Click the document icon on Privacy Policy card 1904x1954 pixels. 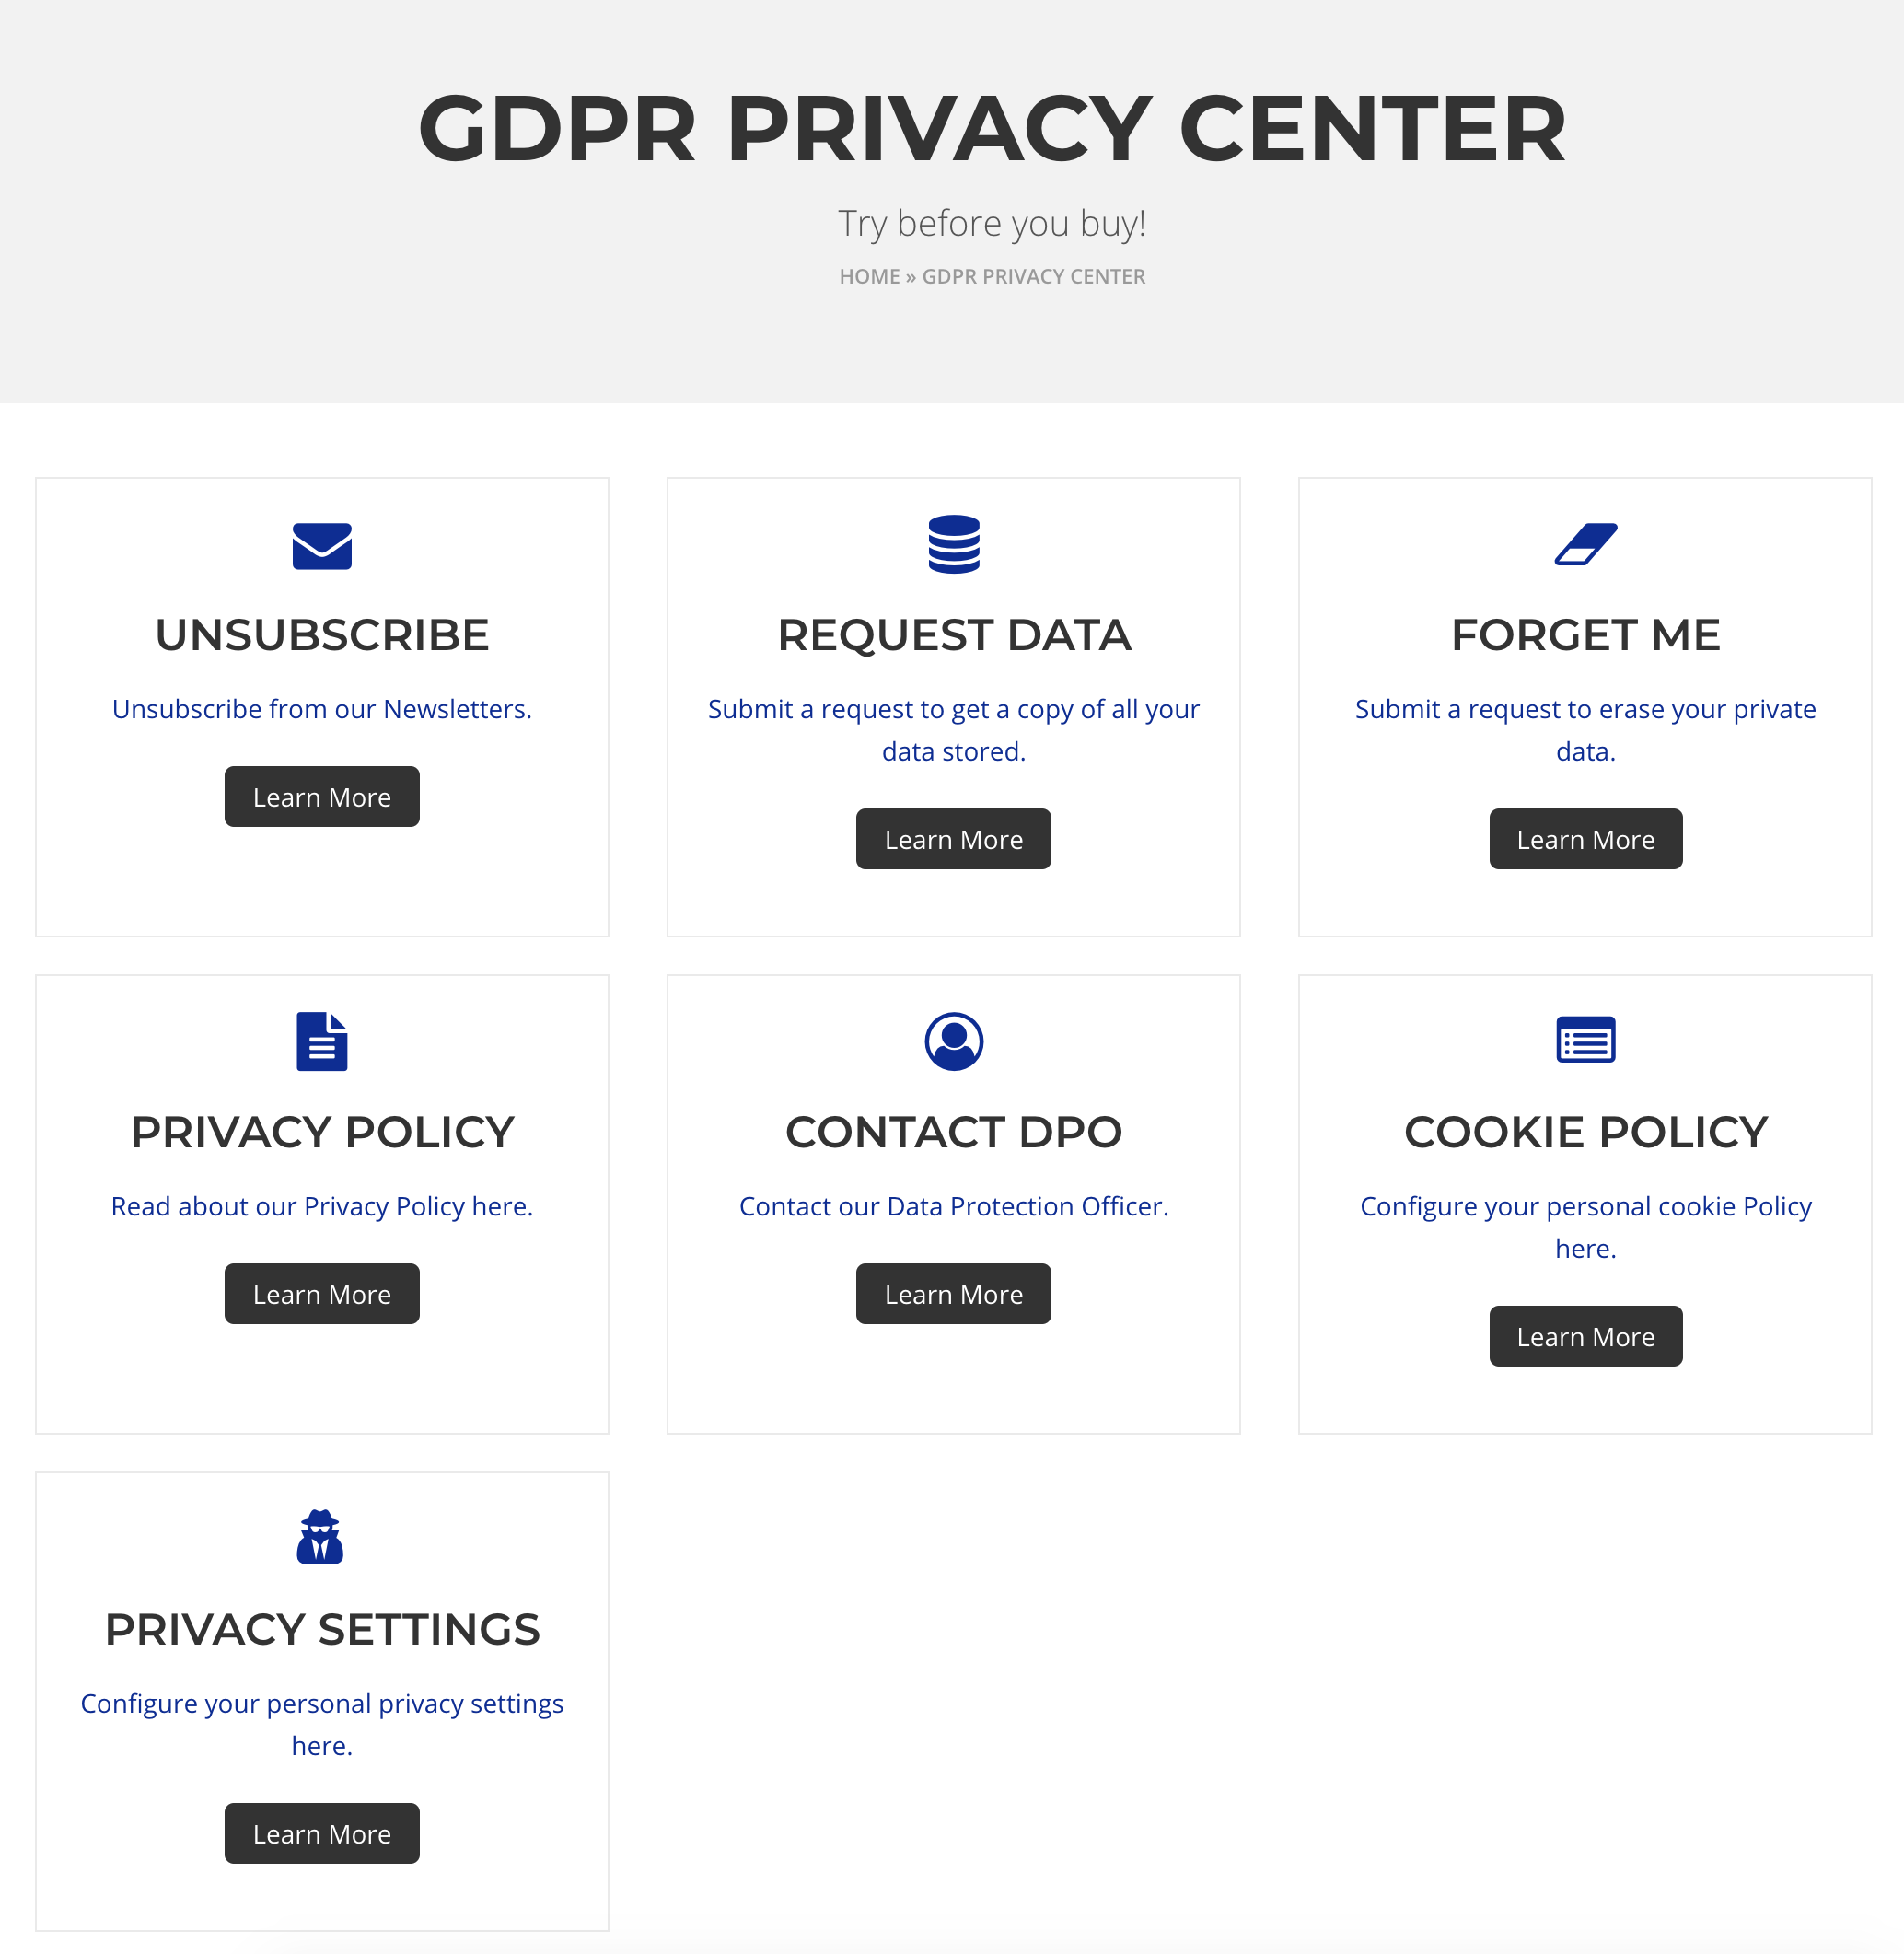[321, 1041]
